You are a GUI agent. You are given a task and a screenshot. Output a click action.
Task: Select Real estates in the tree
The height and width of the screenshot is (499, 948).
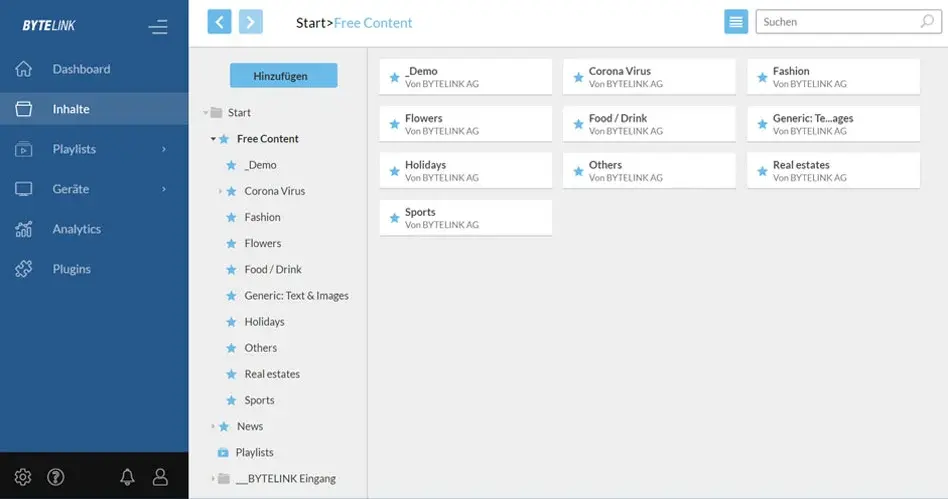coord(272,374)
